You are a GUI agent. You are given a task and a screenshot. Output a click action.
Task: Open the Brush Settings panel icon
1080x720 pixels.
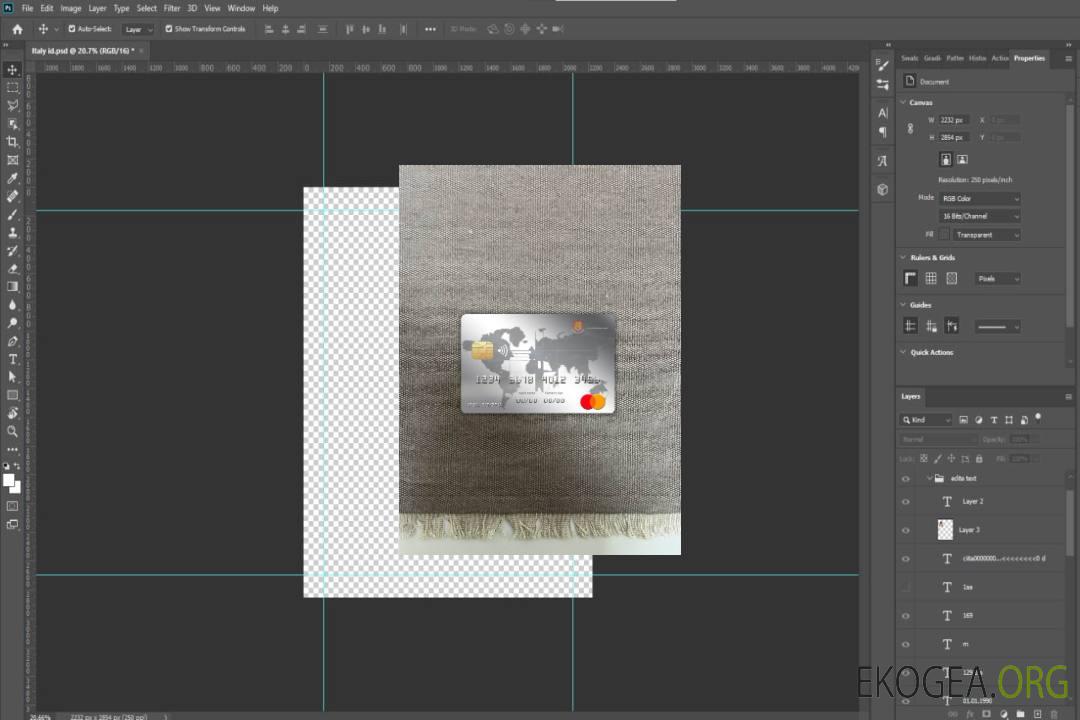click(882, 65)
